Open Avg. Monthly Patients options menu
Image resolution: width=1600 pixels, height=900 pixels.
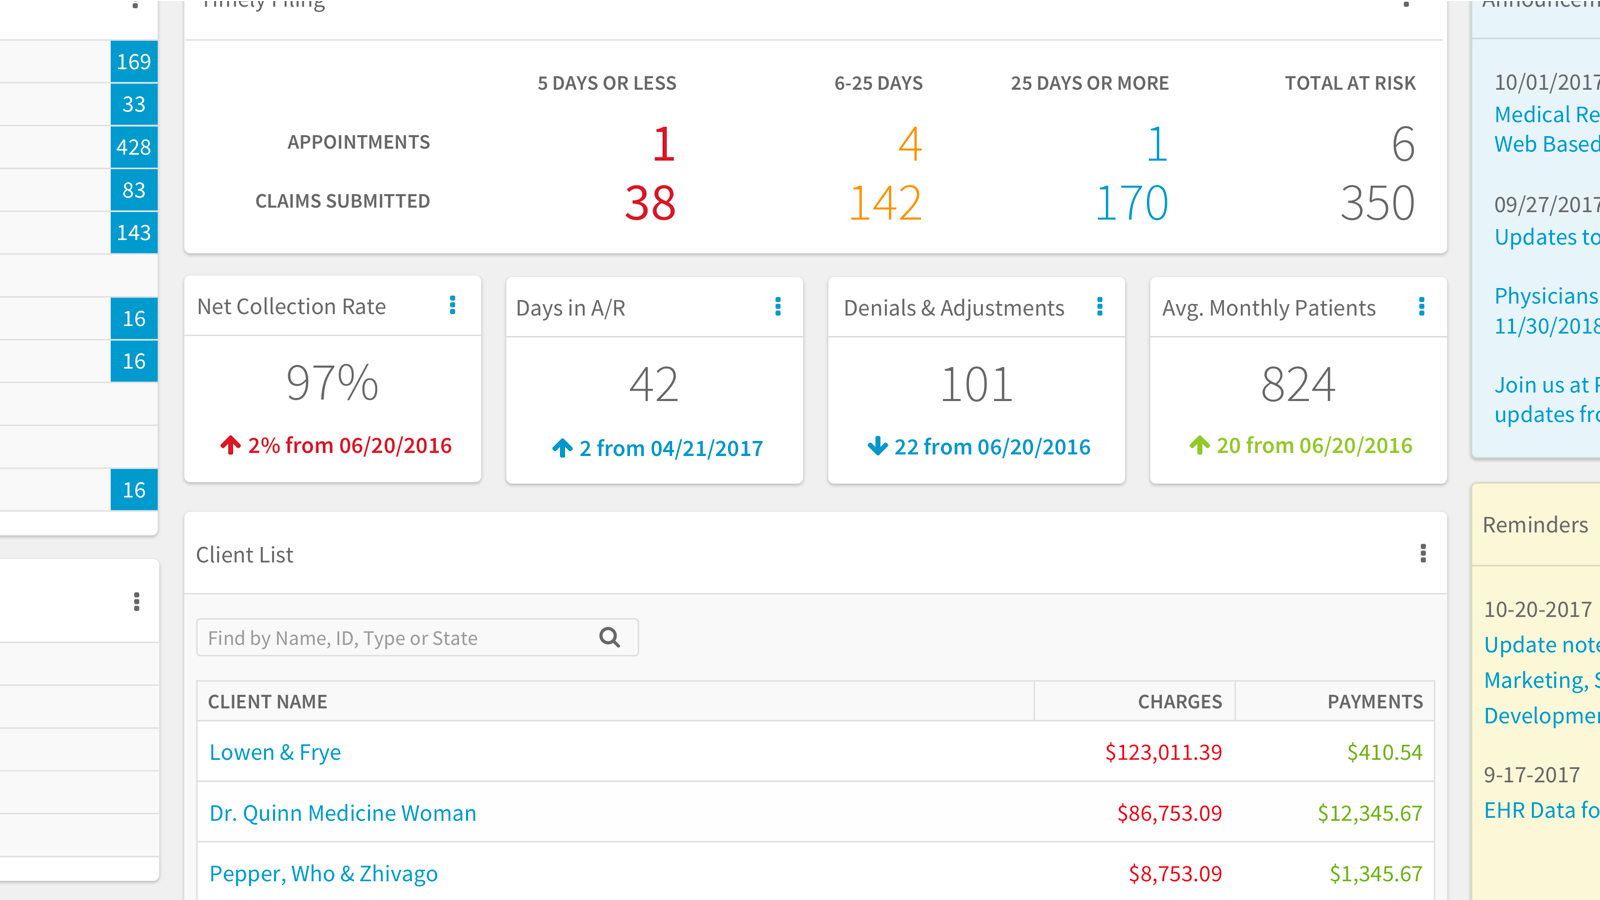tap(1421, 307)
